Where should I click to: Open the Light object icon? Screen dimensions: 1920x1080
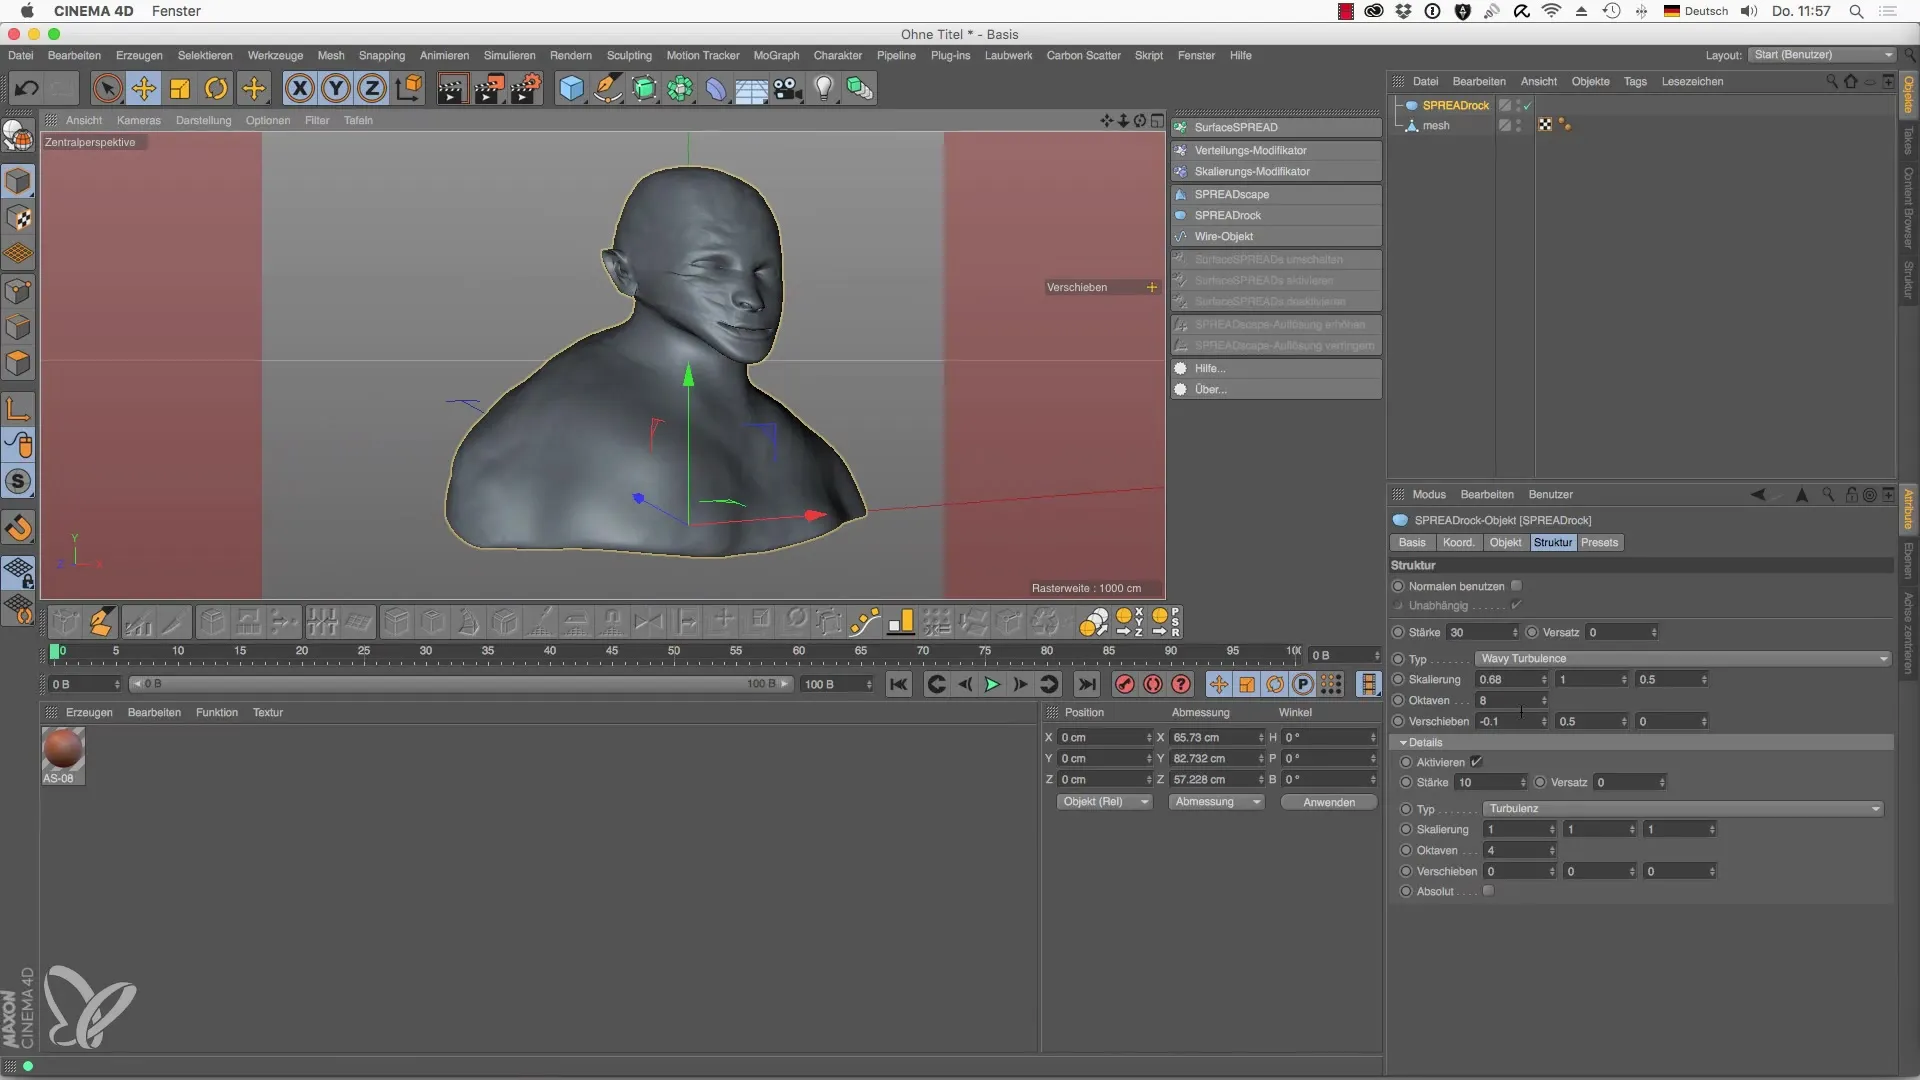[x=823, y=88]
